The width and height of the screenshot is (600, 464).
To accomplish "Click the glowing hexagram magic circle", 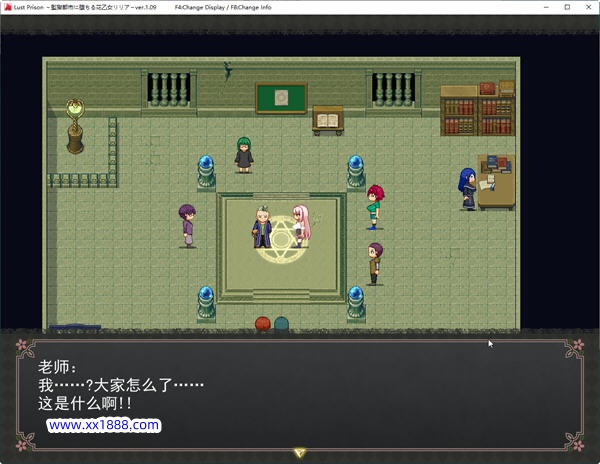I will point(282,240).
